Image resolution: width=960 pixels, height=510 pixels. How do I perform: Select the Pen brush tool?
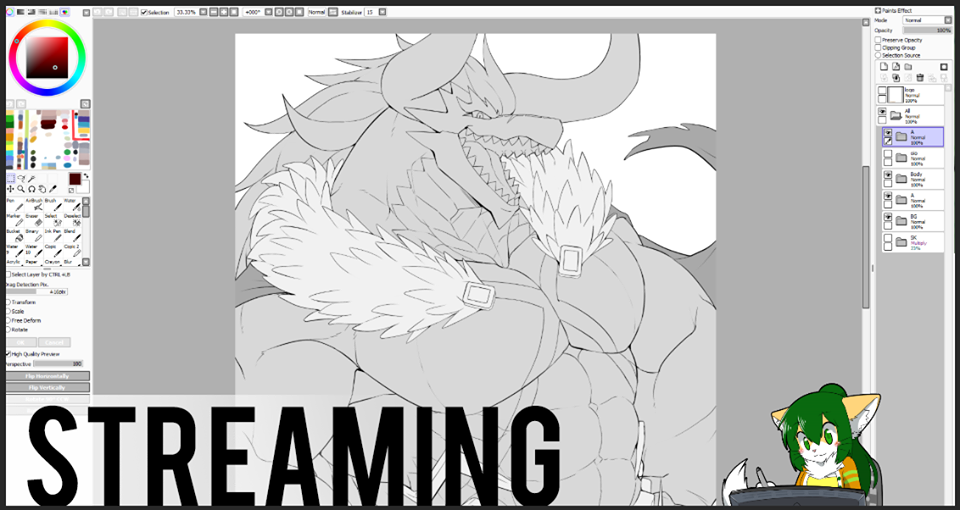tap(15, 205)
